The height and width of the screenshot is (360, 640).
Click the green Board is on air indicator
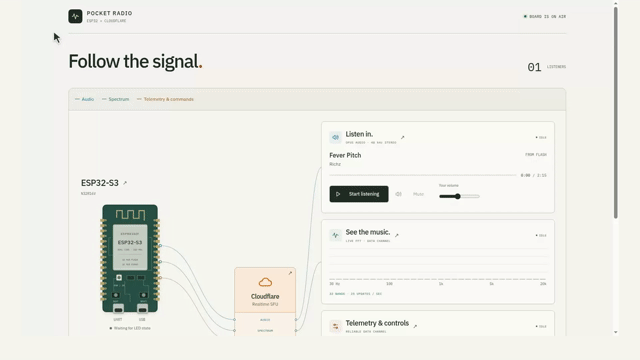[x=525, y=16]
